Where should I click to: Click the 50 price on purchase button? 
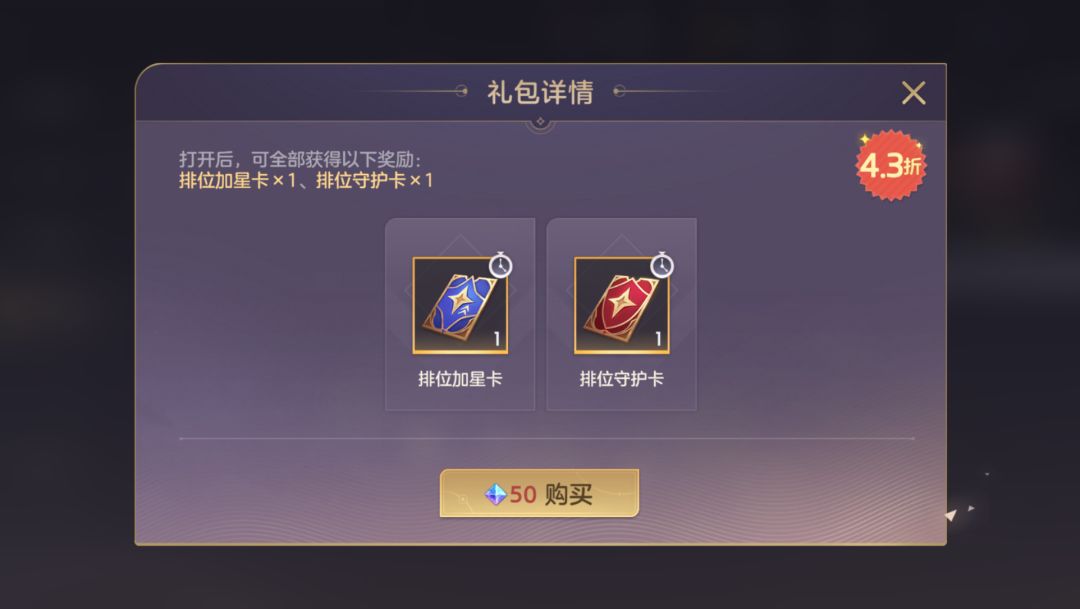click(x=523, y=495)
